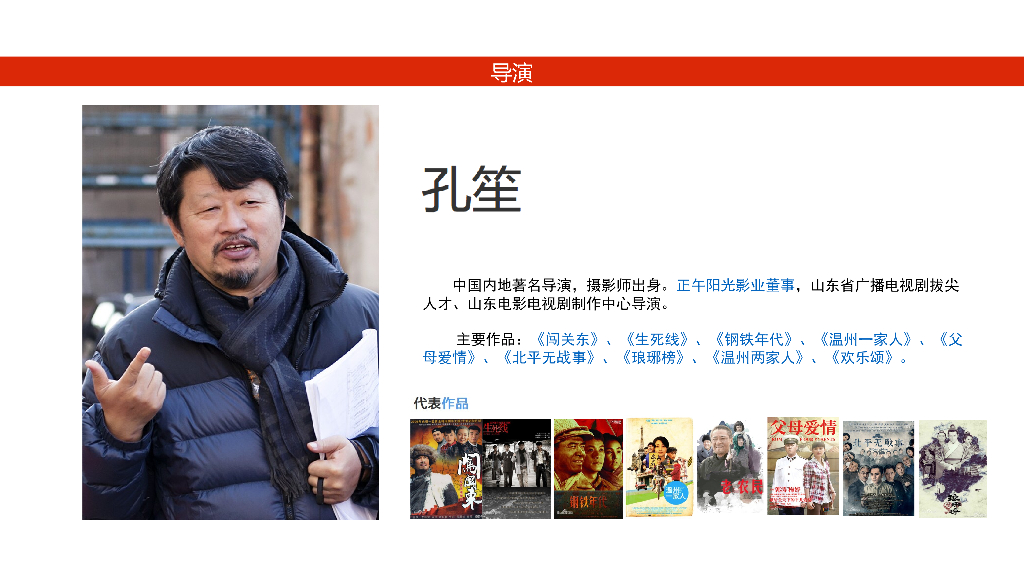
Task: Open the 正午阳光影业董事 link
Action: tap(735, 285)
